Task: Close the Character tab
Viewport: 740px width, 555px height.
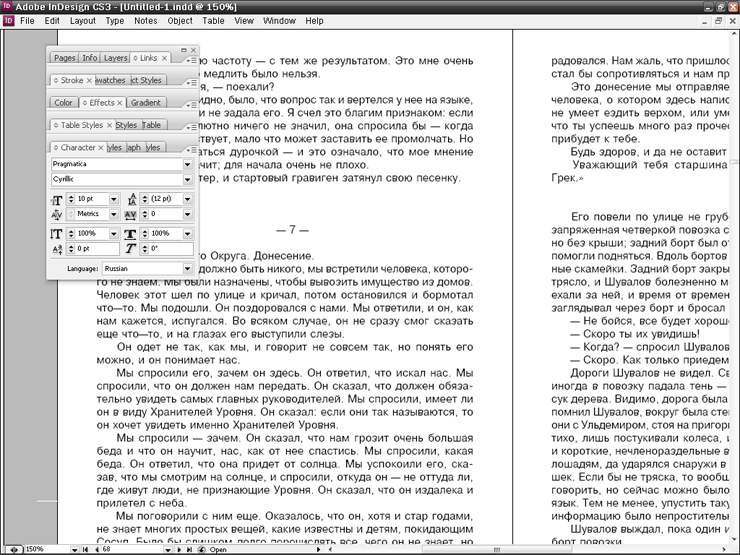Action: tap(101, 148)
